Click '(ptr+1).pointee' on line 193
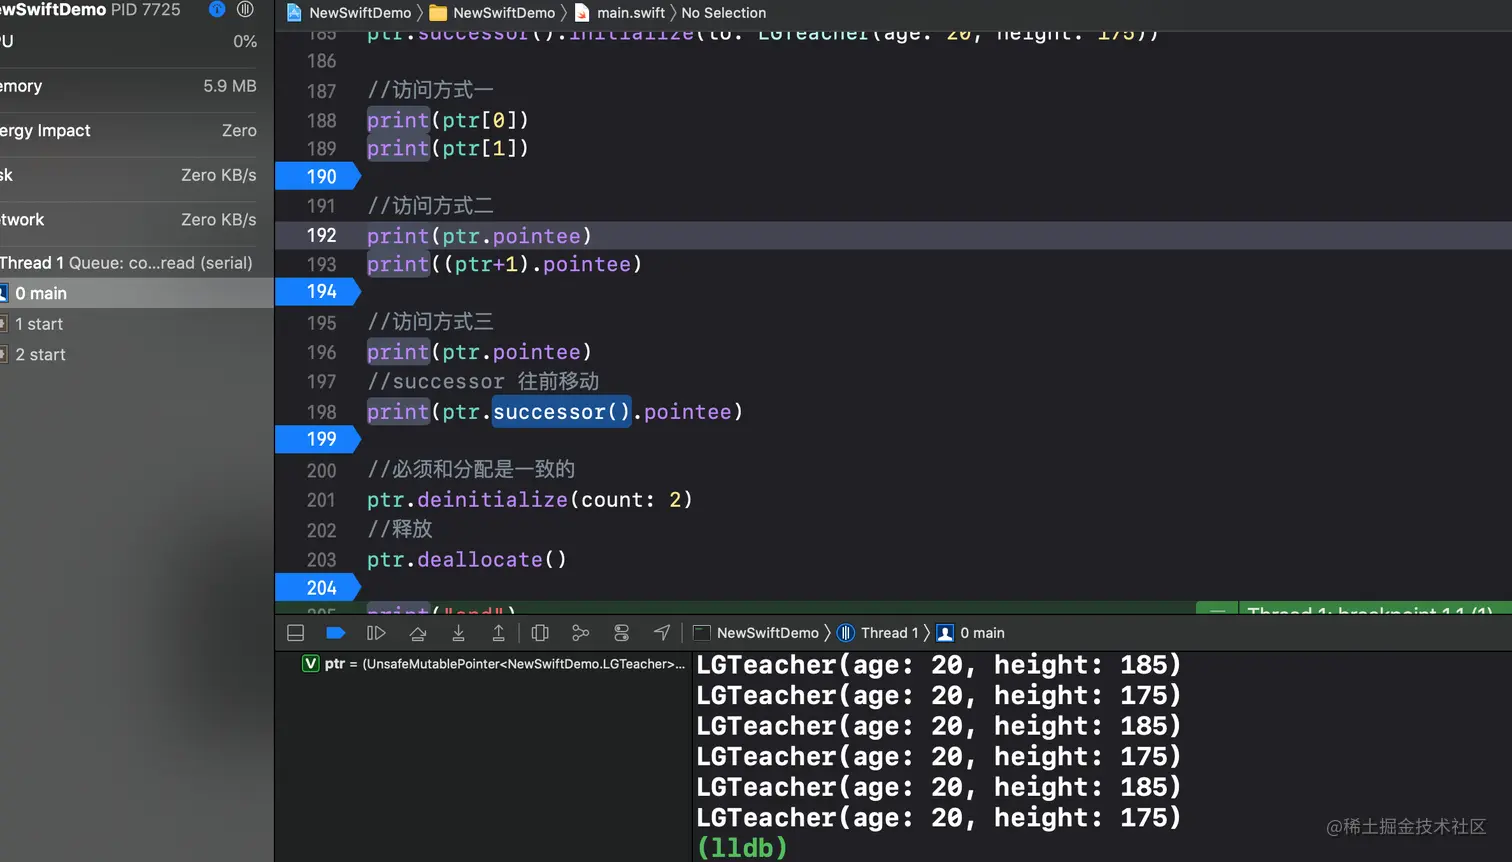 click(x=543, y=264)
